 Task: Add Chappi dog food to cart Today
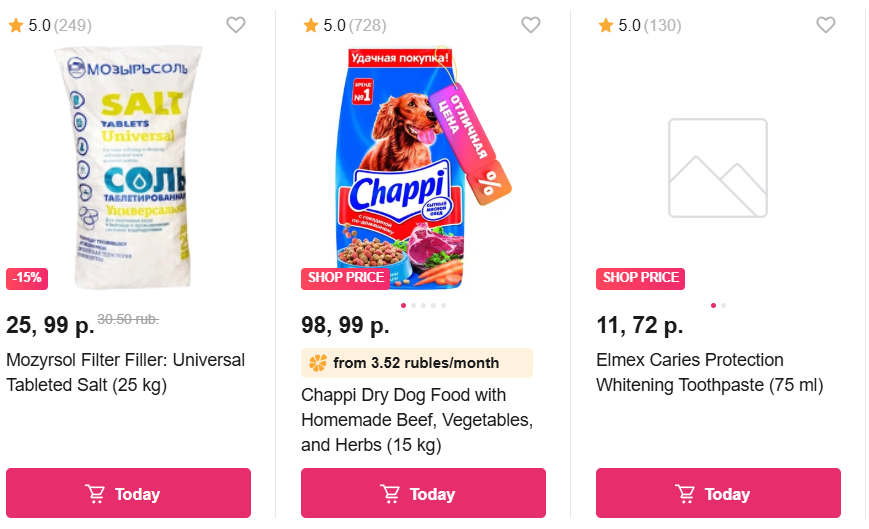[423, 494]
